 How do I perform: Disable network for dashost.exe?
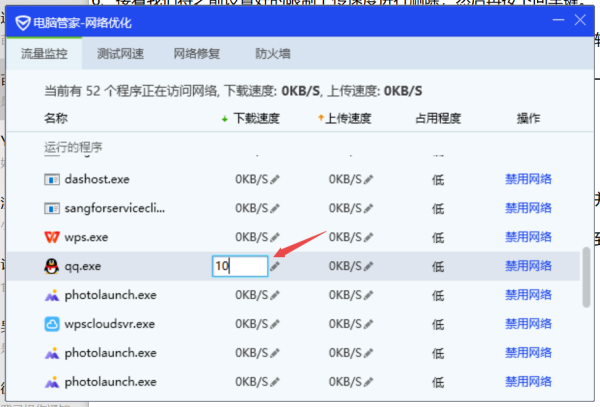click(528, 179)
